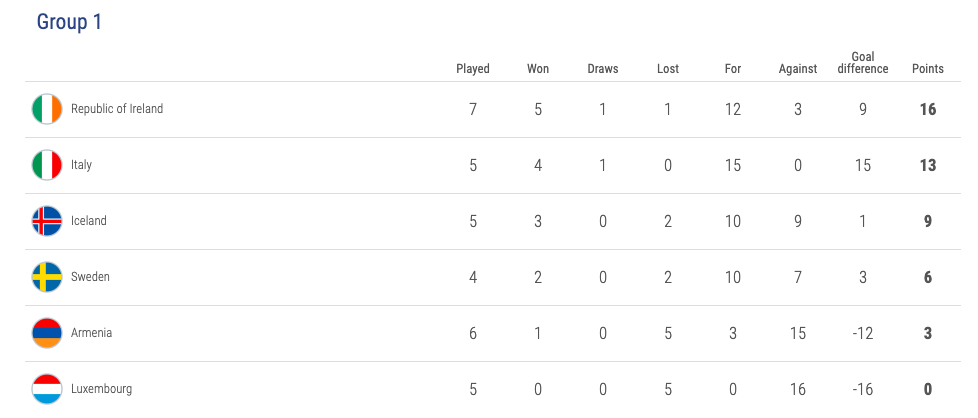978x418 pixels.
Task: Open the Republic of Ireland team link
Action: click(117, 109)
